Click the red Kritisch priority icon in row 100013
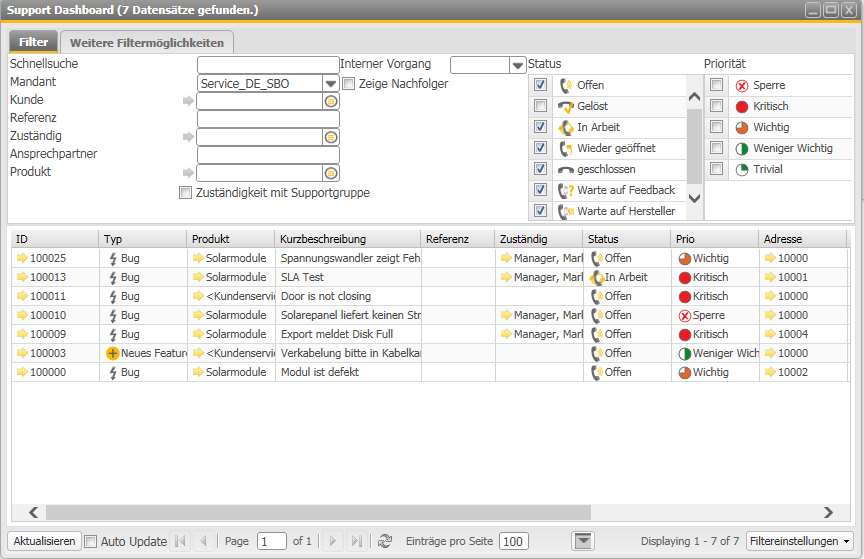 point(684,277)
